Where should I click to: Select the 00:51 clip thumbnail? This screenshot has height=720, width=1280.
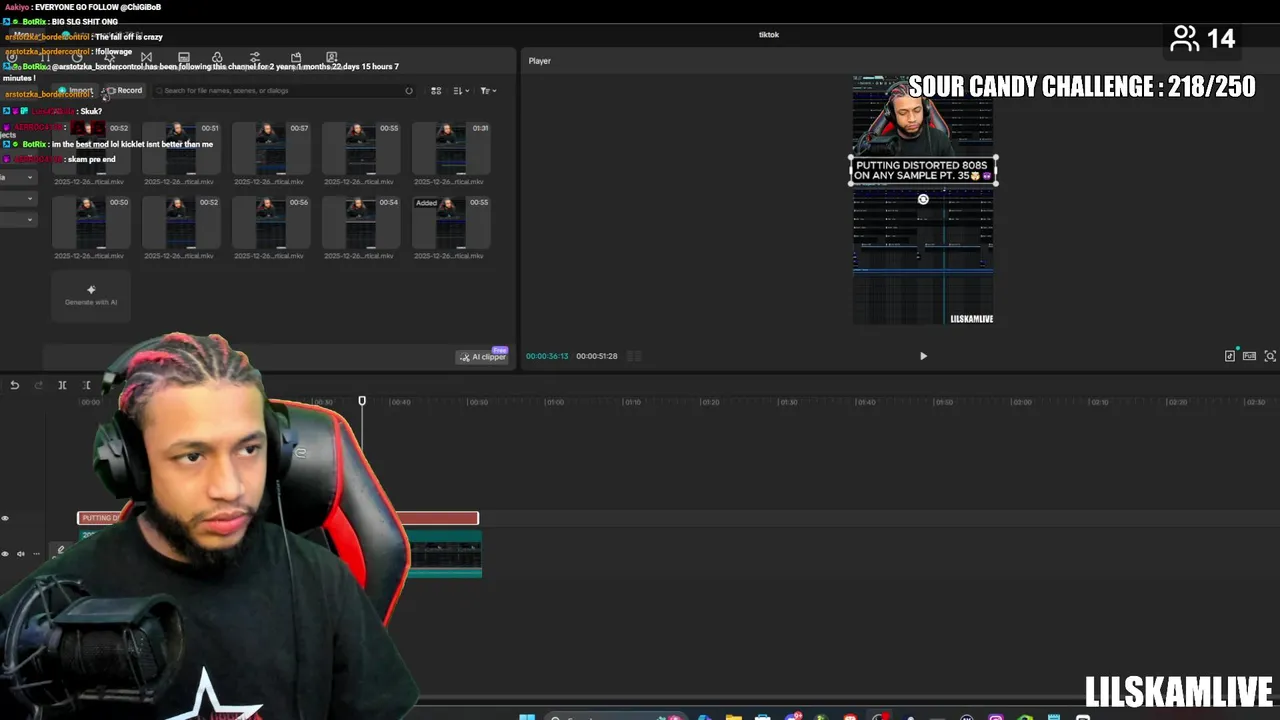pos(181,147)
